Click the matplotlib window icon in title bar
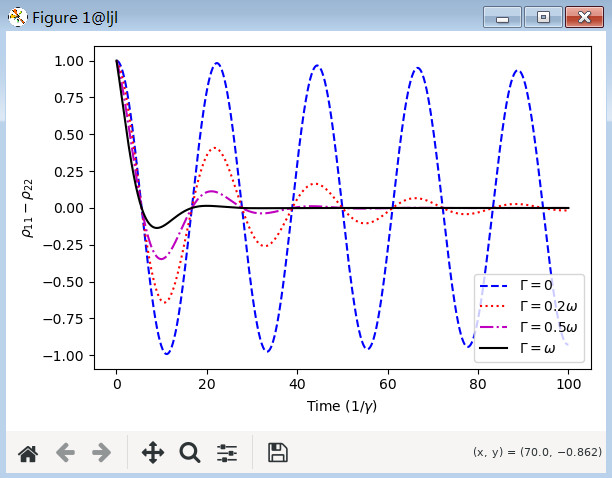The width and height of the screenshot is (612, 478). point(17,17)
